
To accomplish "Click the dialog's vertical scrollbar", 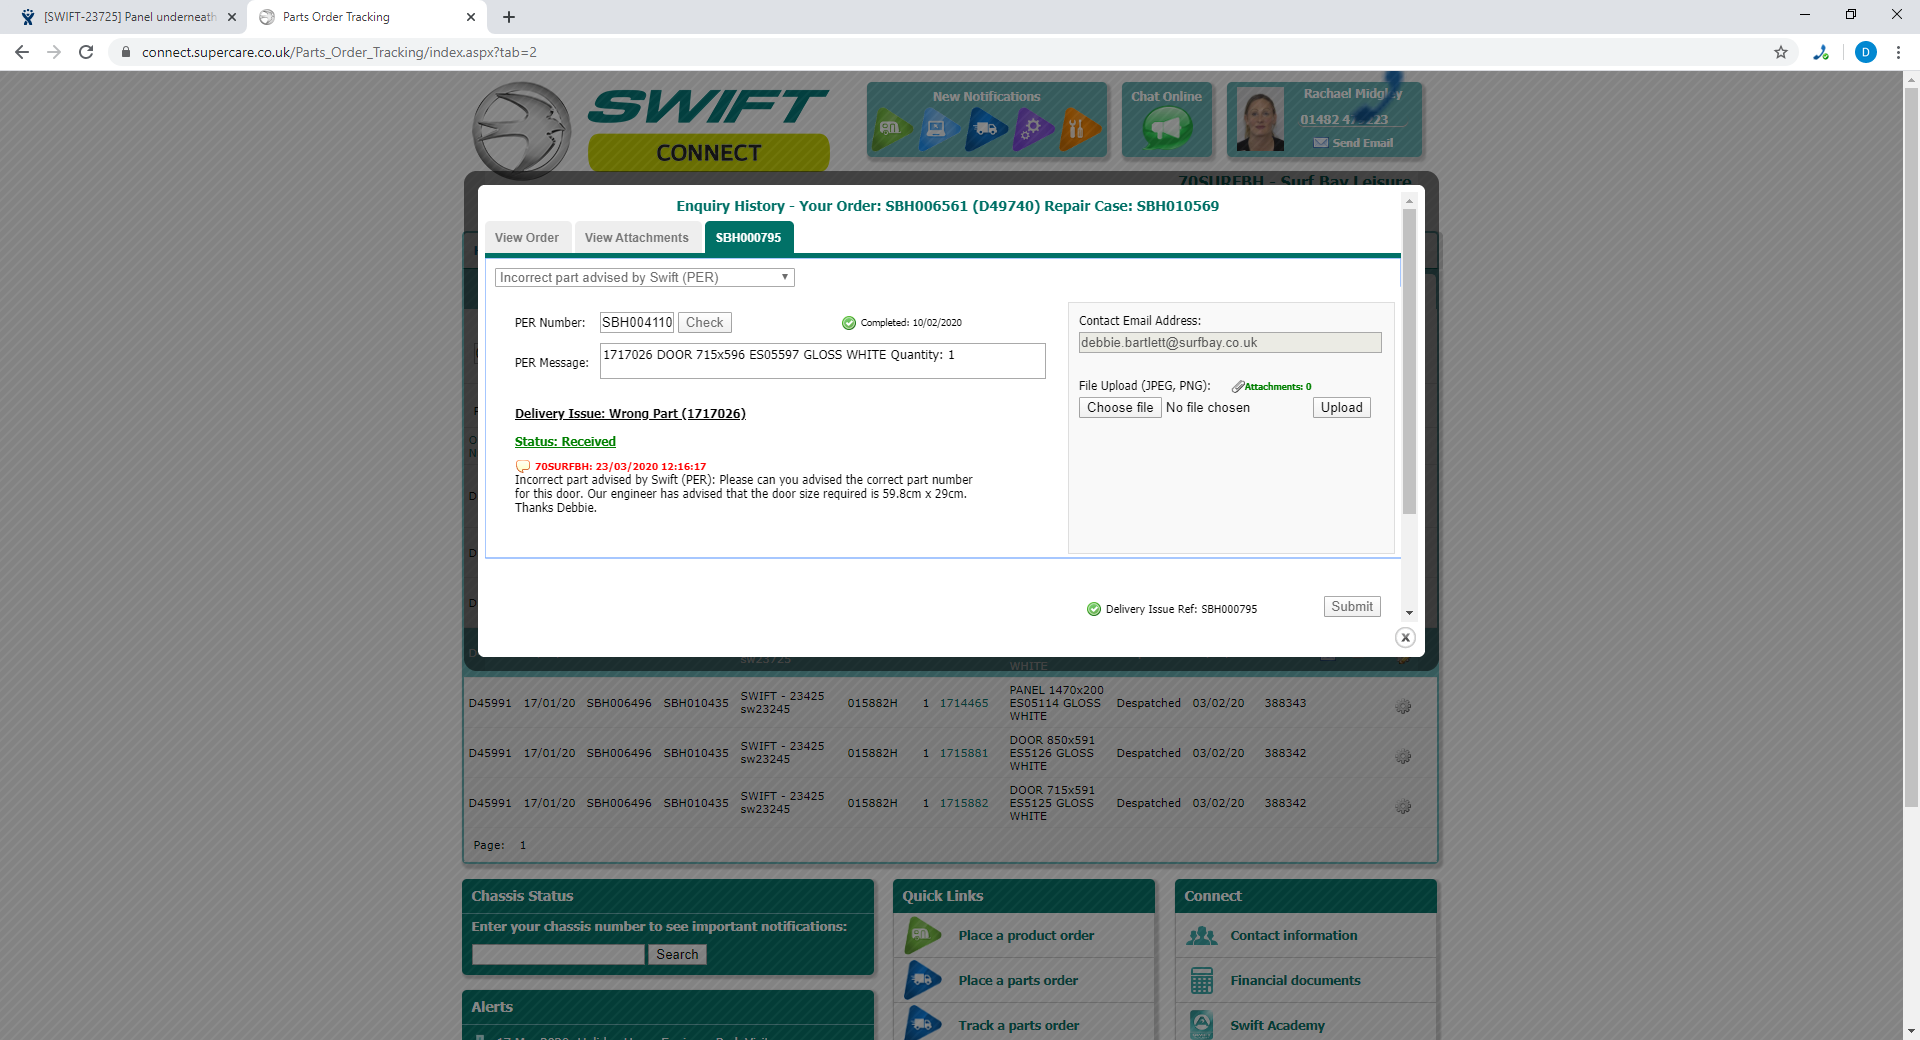I will (x=1409, y=361).
